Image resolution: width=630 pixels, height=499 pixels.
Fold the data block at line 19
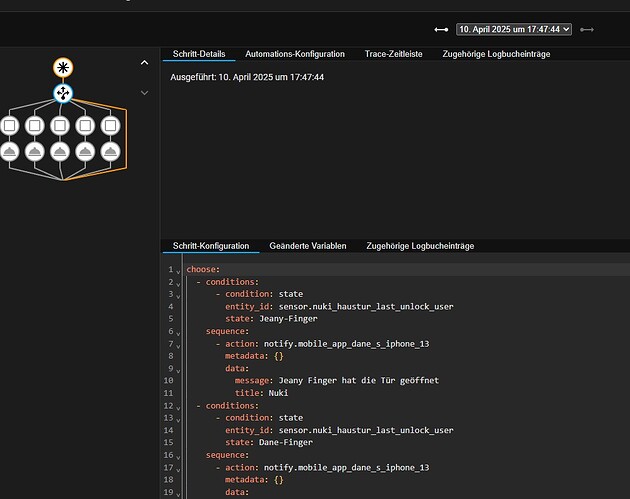coord(178,495)
